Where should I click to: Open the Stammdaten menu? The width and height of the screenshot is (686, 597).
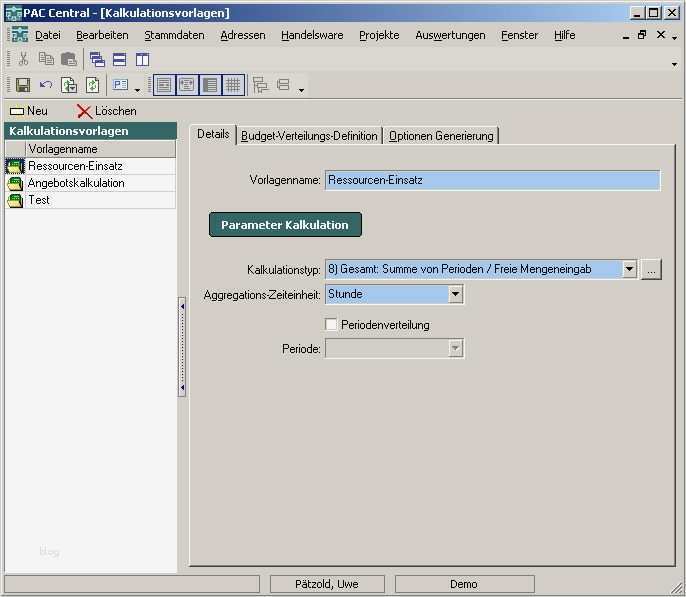pos(174,35)
